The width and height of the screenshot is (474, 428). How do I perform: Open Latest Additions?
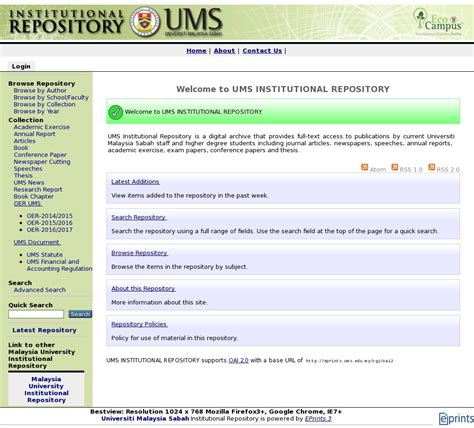pyautogui.click(x=135, y=182)
